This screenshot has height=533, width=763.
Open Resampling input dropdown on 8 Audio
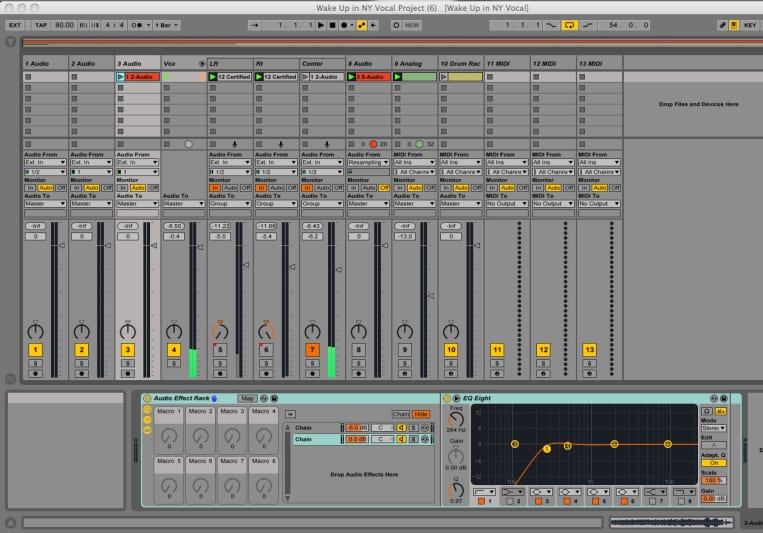pos(368,162)
